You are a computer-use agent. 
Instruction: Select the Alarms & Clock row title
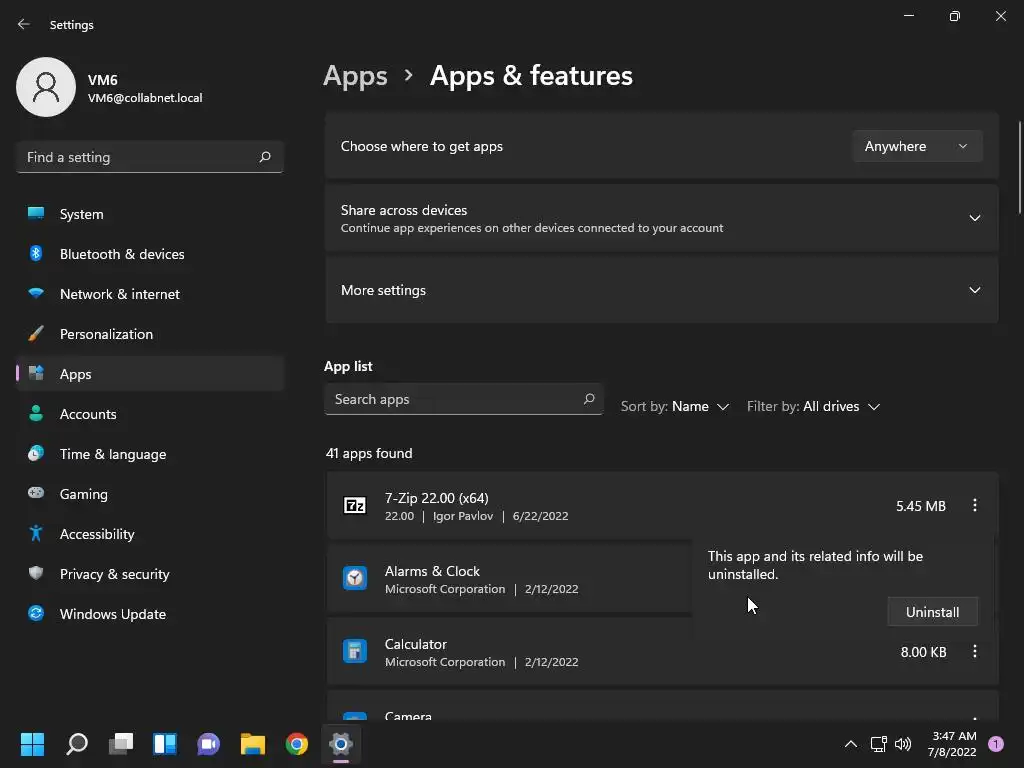click(x=432, y=571)
